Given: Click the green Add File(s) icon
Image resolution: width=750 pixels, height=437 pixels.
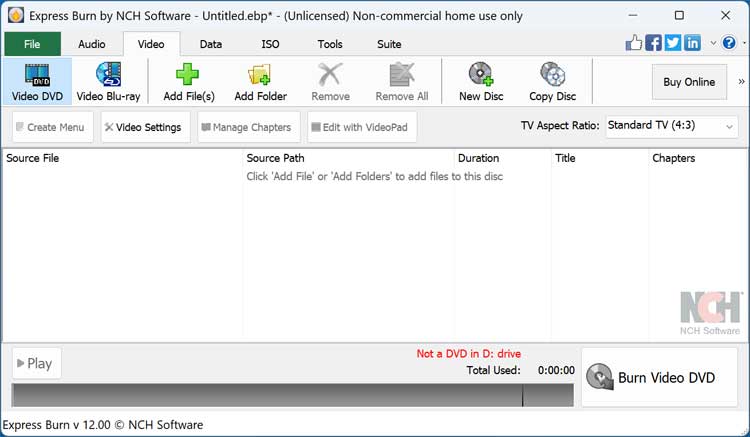Looking at the screenshot, I should click(188, 74).
